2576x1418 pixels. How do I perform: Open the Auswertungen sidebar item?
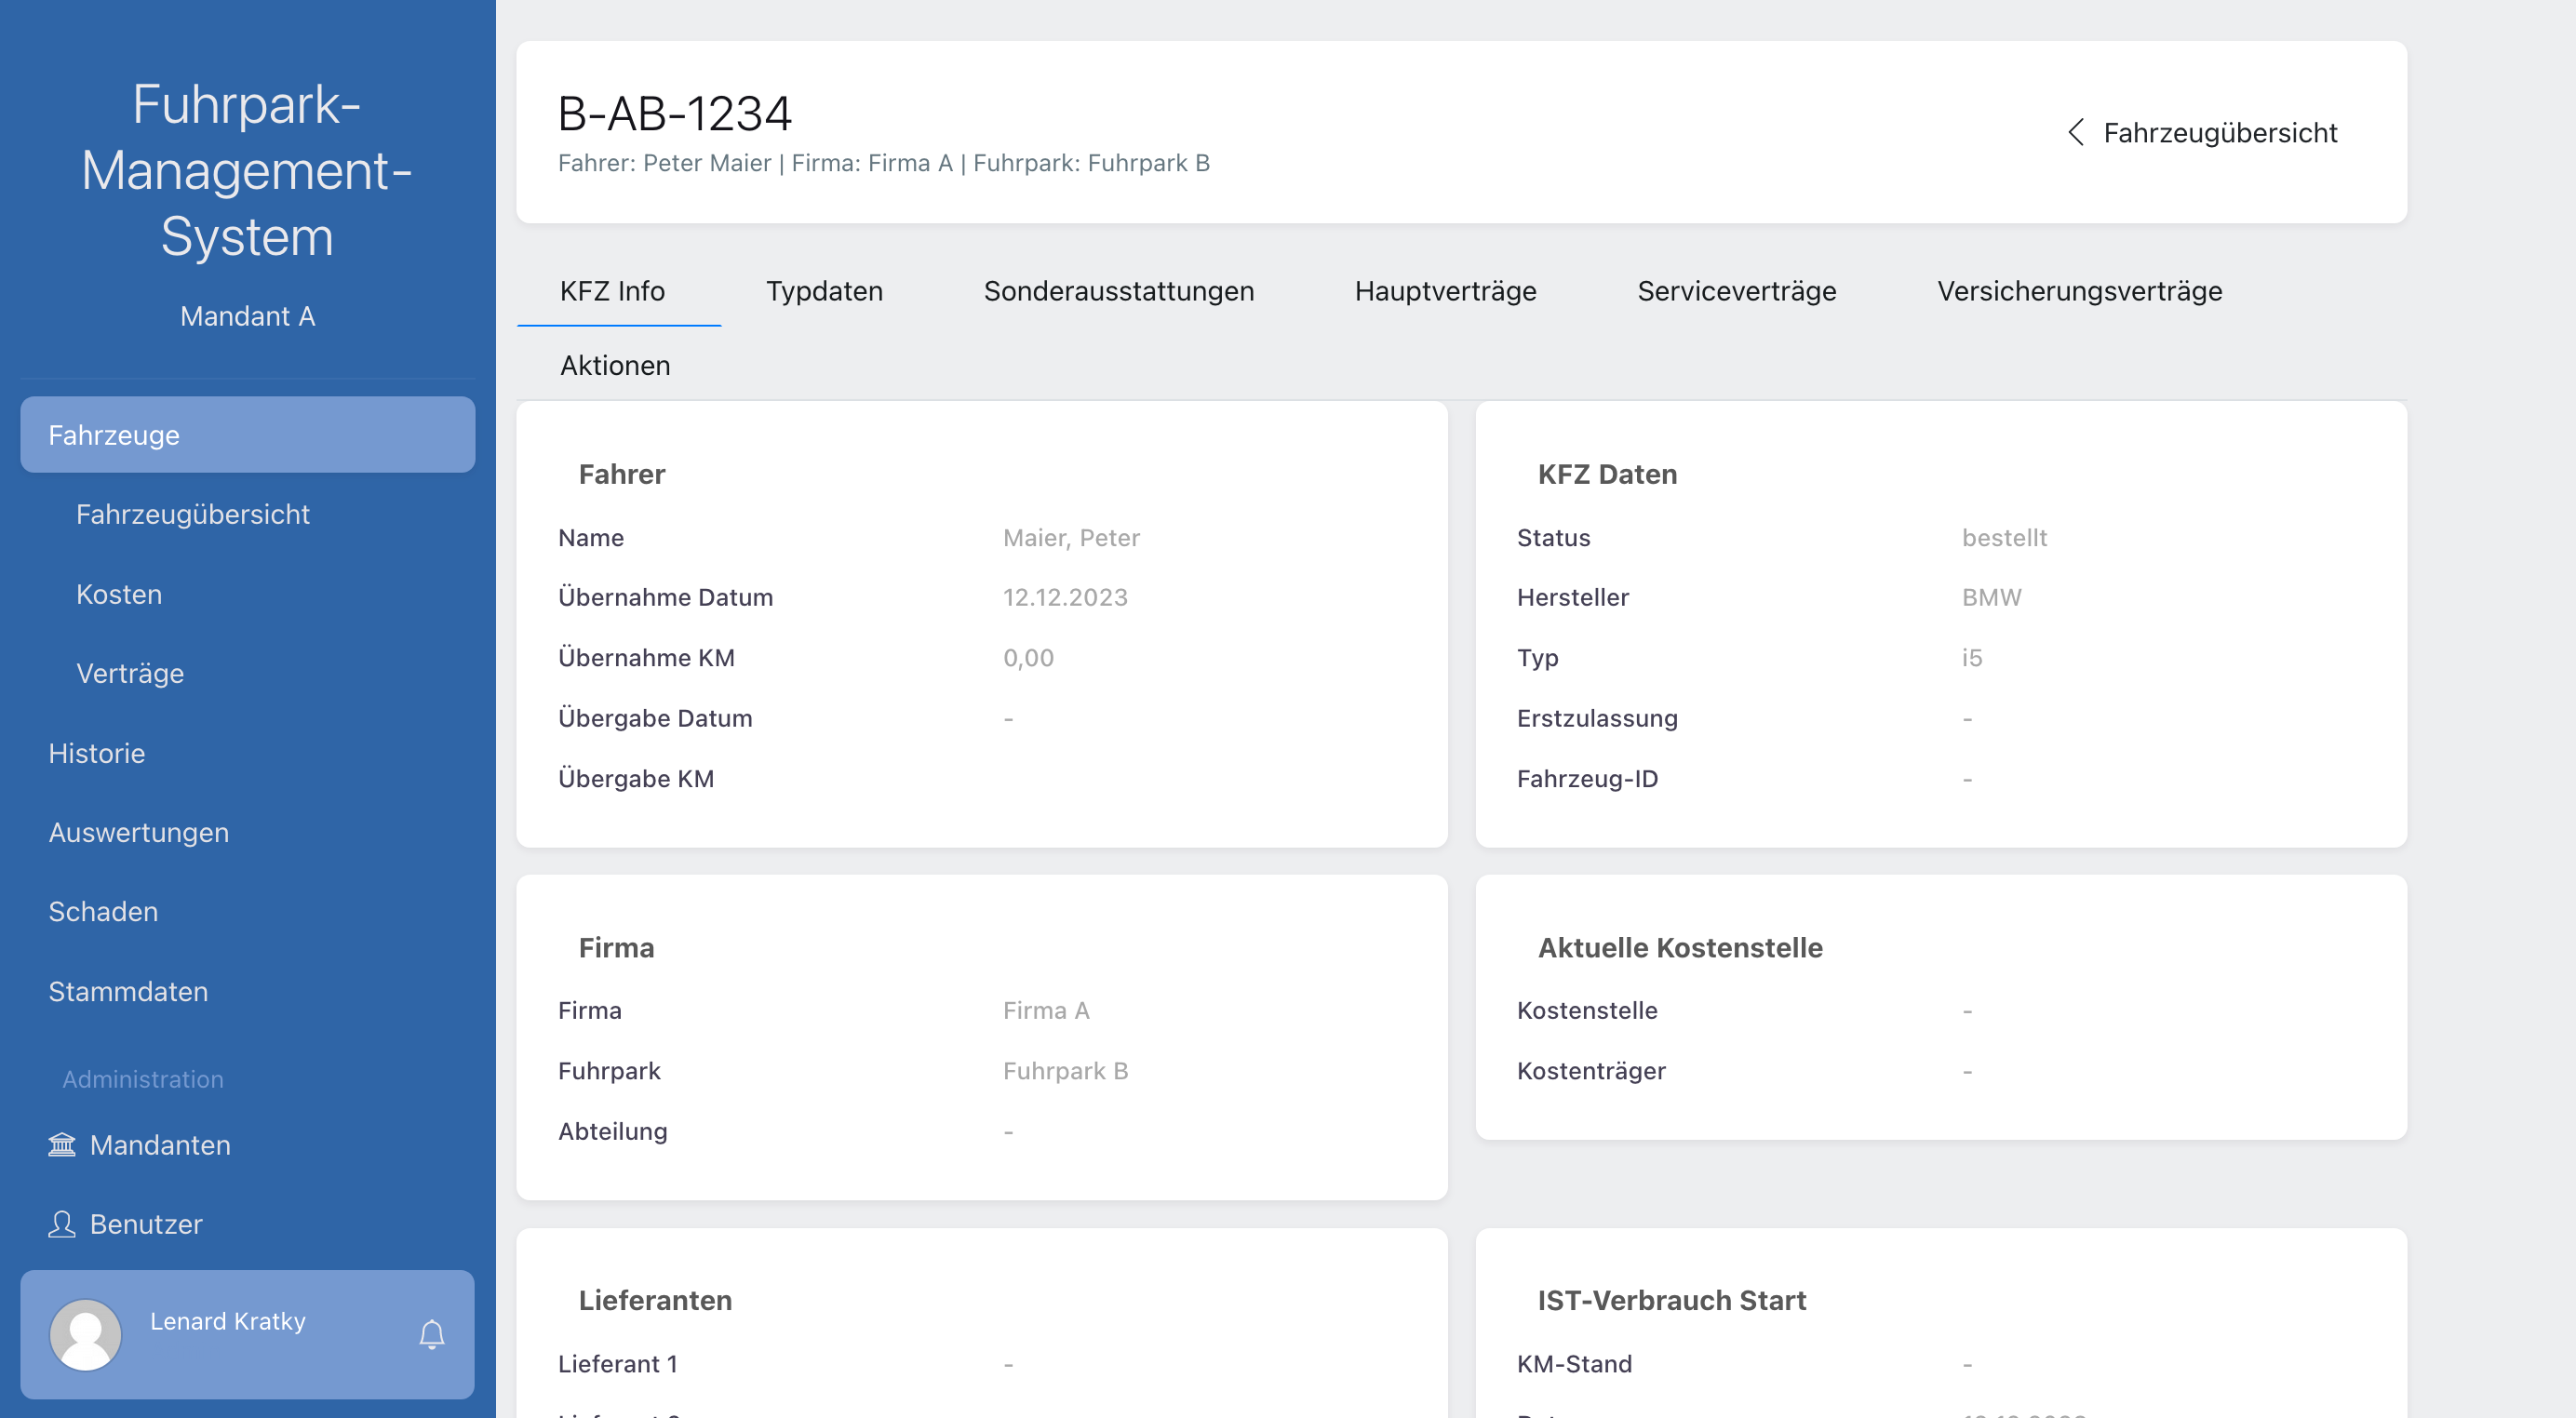(x=139, y=832)
